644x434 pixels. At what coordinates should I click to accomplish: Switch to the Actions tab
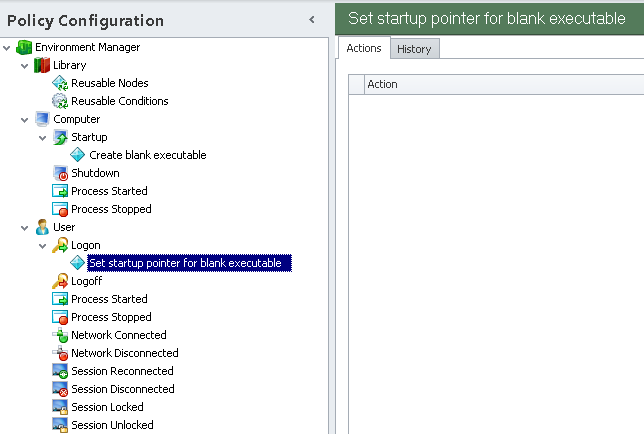point(363,48)
